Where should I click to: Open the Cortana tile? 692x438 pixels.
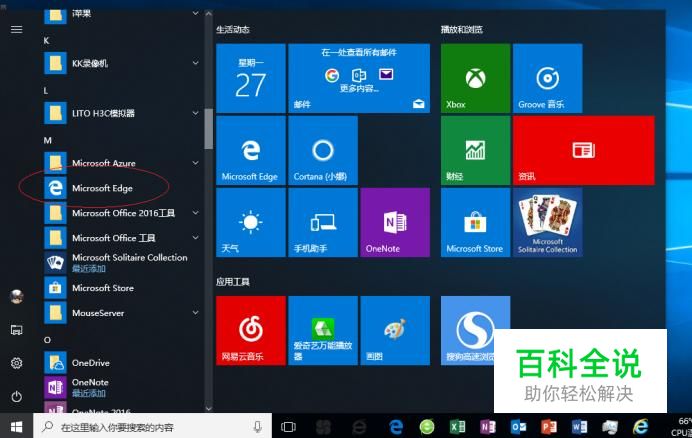(323, 150)
